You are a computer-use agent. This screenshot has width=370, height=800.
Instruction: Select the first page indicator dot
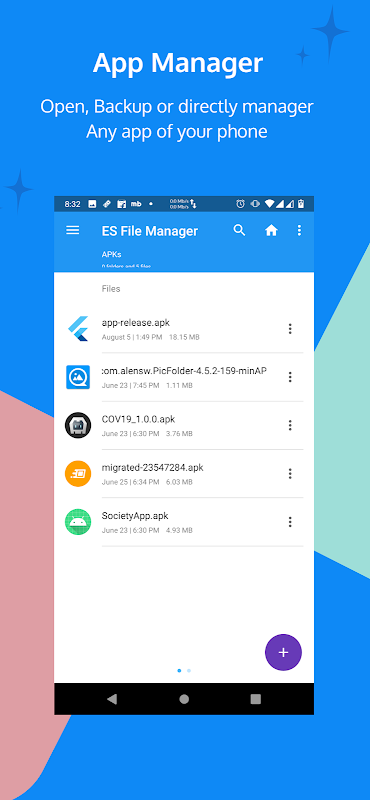click(x=179, y=670)
